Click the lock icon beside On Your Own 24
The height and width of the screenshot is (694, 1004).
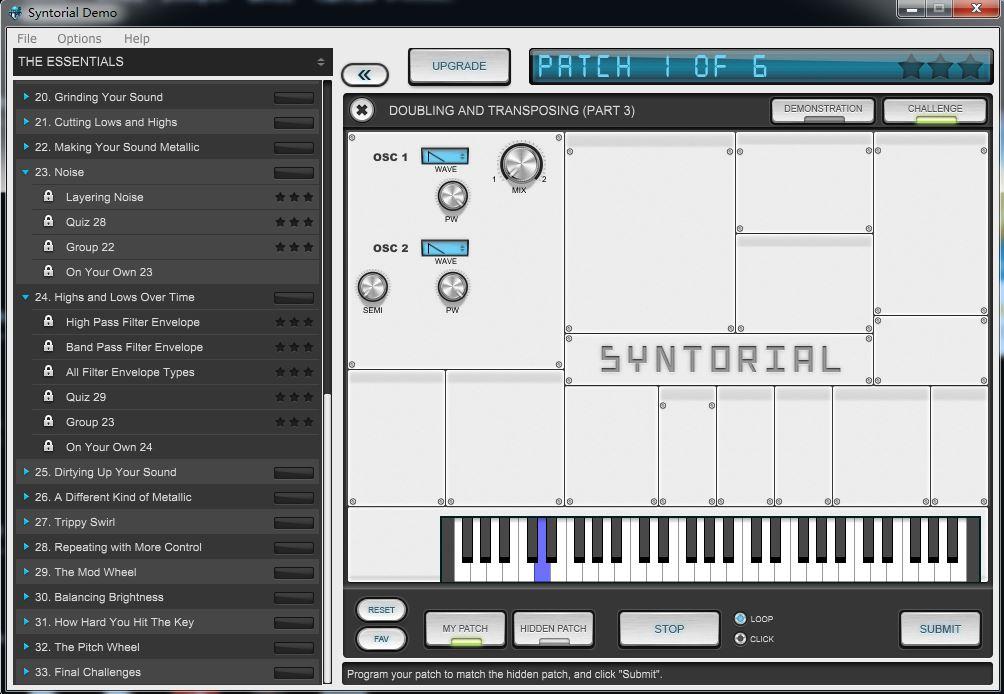coord(48,446)
